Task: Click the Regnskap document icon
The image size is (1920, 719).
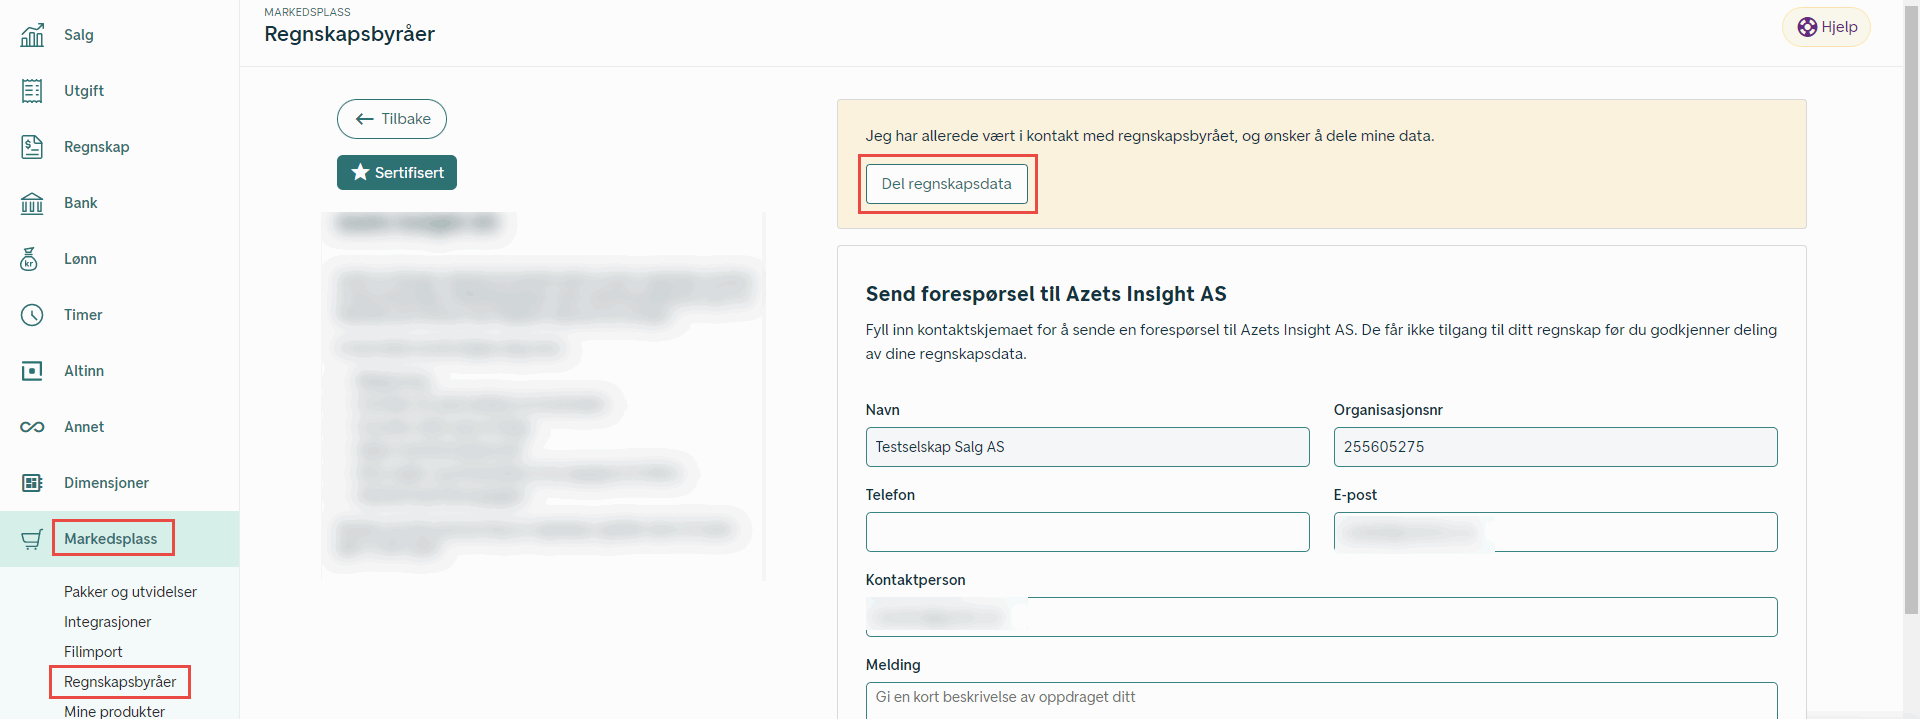Action: click(x=32, y=147)
